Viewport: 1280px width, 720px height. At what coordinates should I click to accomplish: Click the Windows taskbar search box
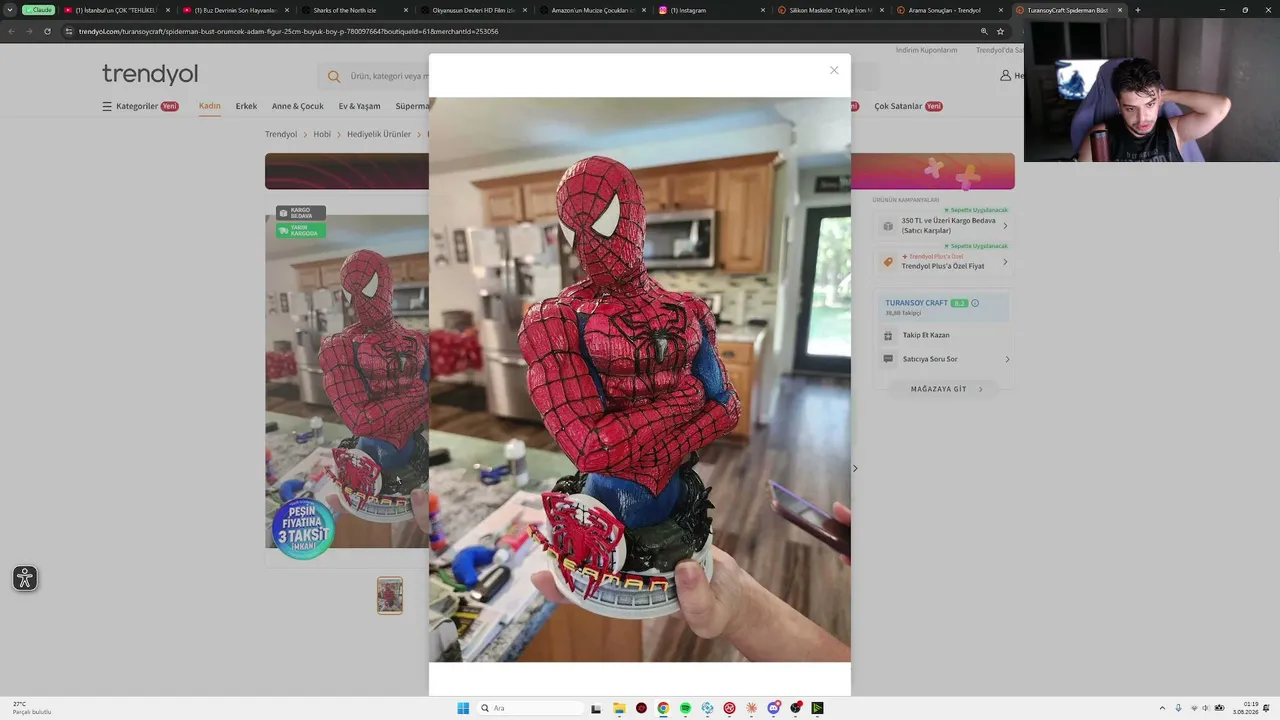531,708
